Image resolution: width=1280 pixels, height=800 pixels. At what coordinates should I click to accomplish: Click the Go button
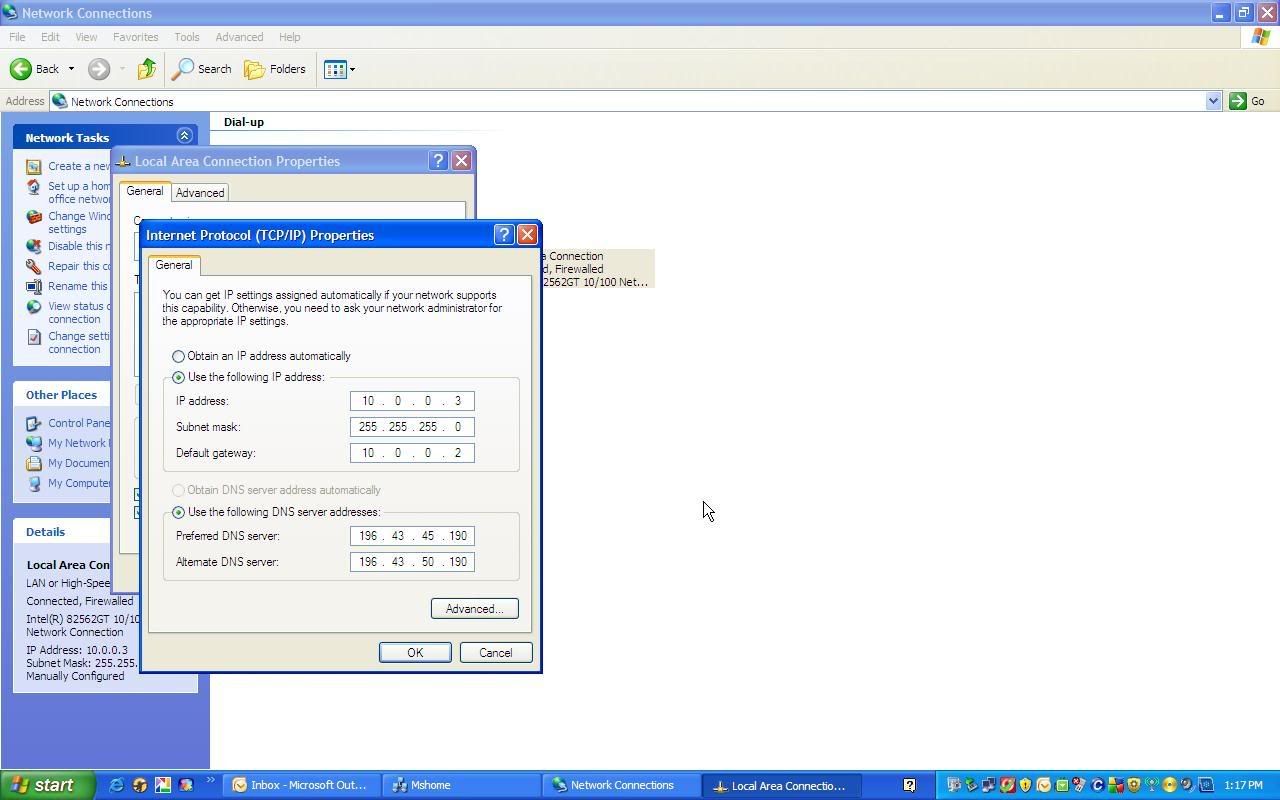(1247, 101)
